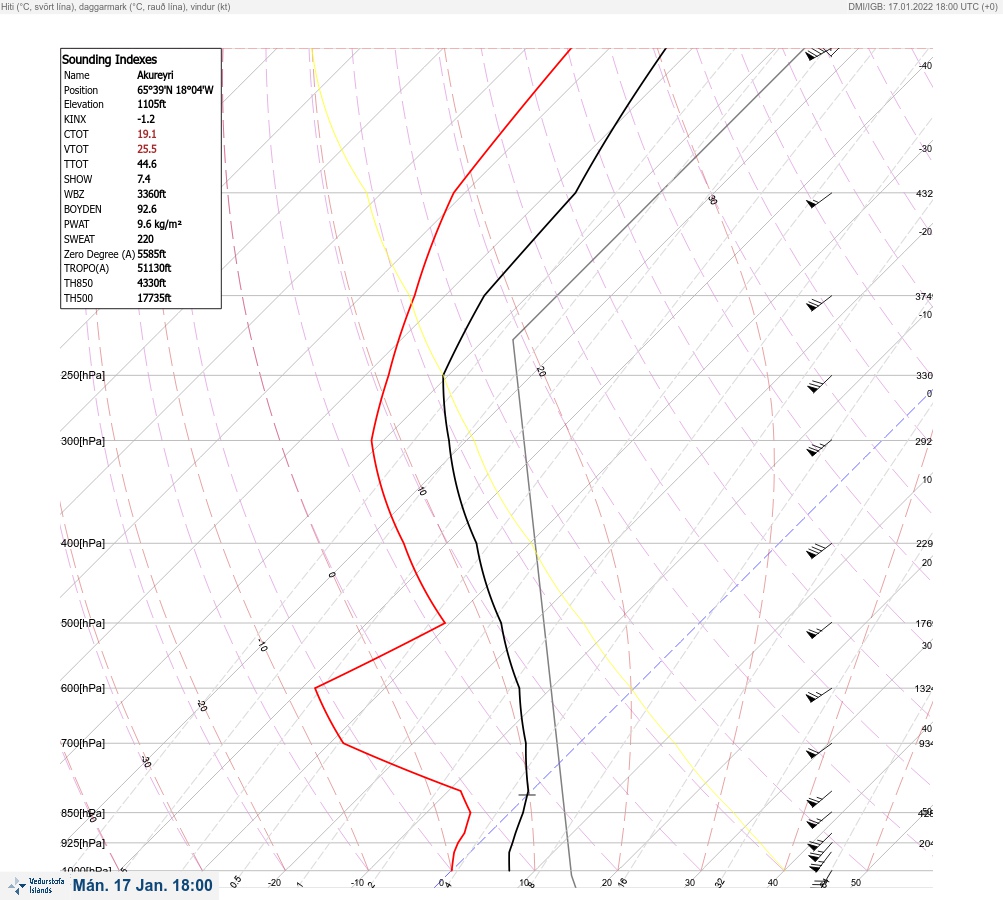
Task: Click the wind barb at 300 hPa level
Action: (819, 448)
